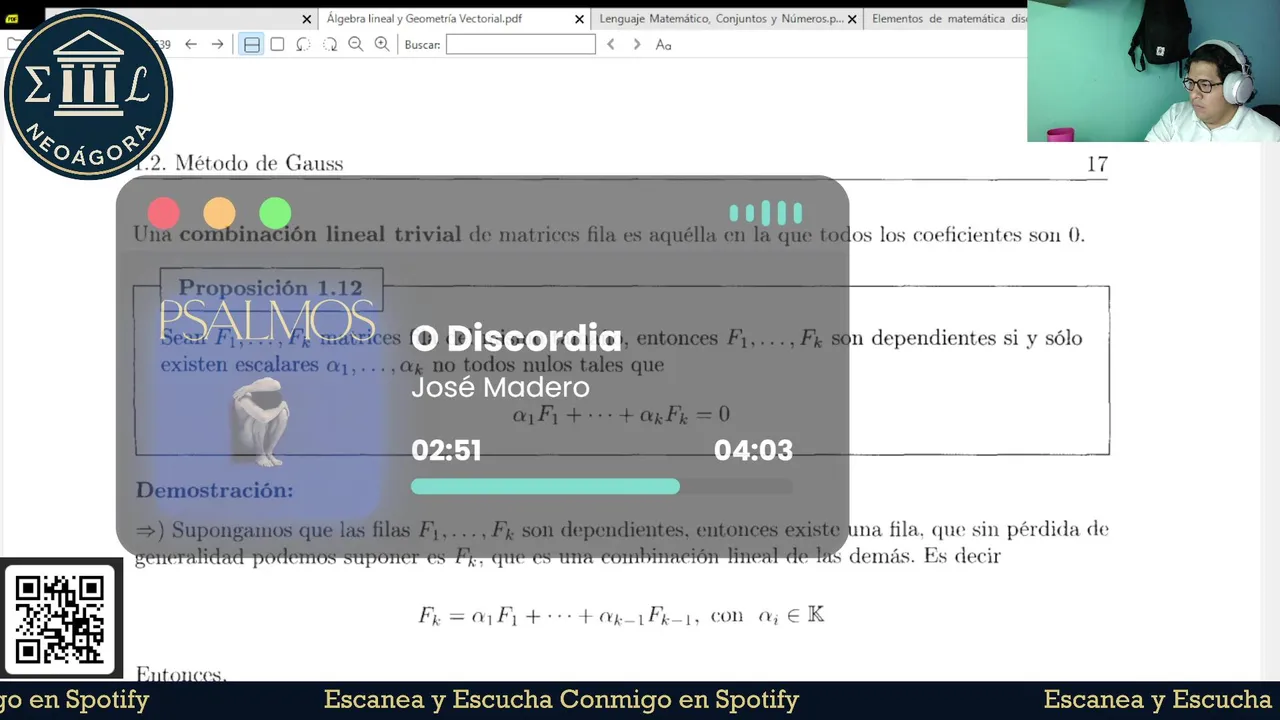
Task: Jump to previous search result arrow
Action: click(611, 44)
